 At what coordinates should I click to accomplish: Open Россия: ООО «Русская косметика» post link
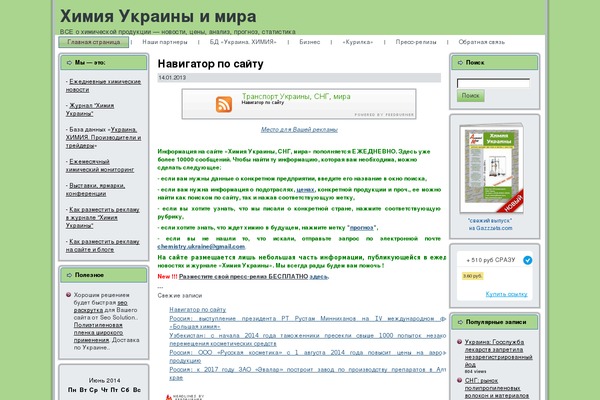[x=307, y=356]
